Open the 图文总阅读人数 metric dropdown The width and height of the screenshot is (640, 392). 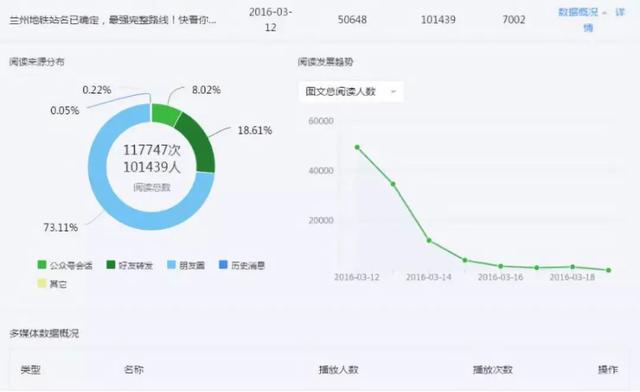[x=351, y=92]
